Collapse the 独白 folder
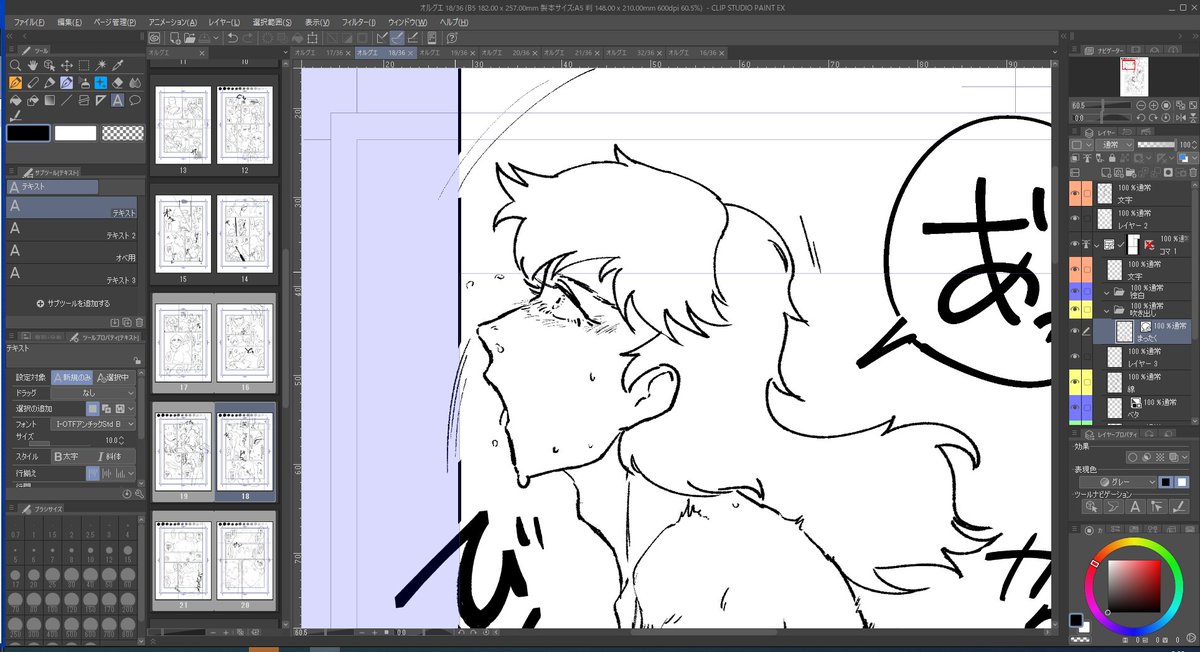Image resolution: width=1200 pixels, height=652 pixels. pos(1109,293)
